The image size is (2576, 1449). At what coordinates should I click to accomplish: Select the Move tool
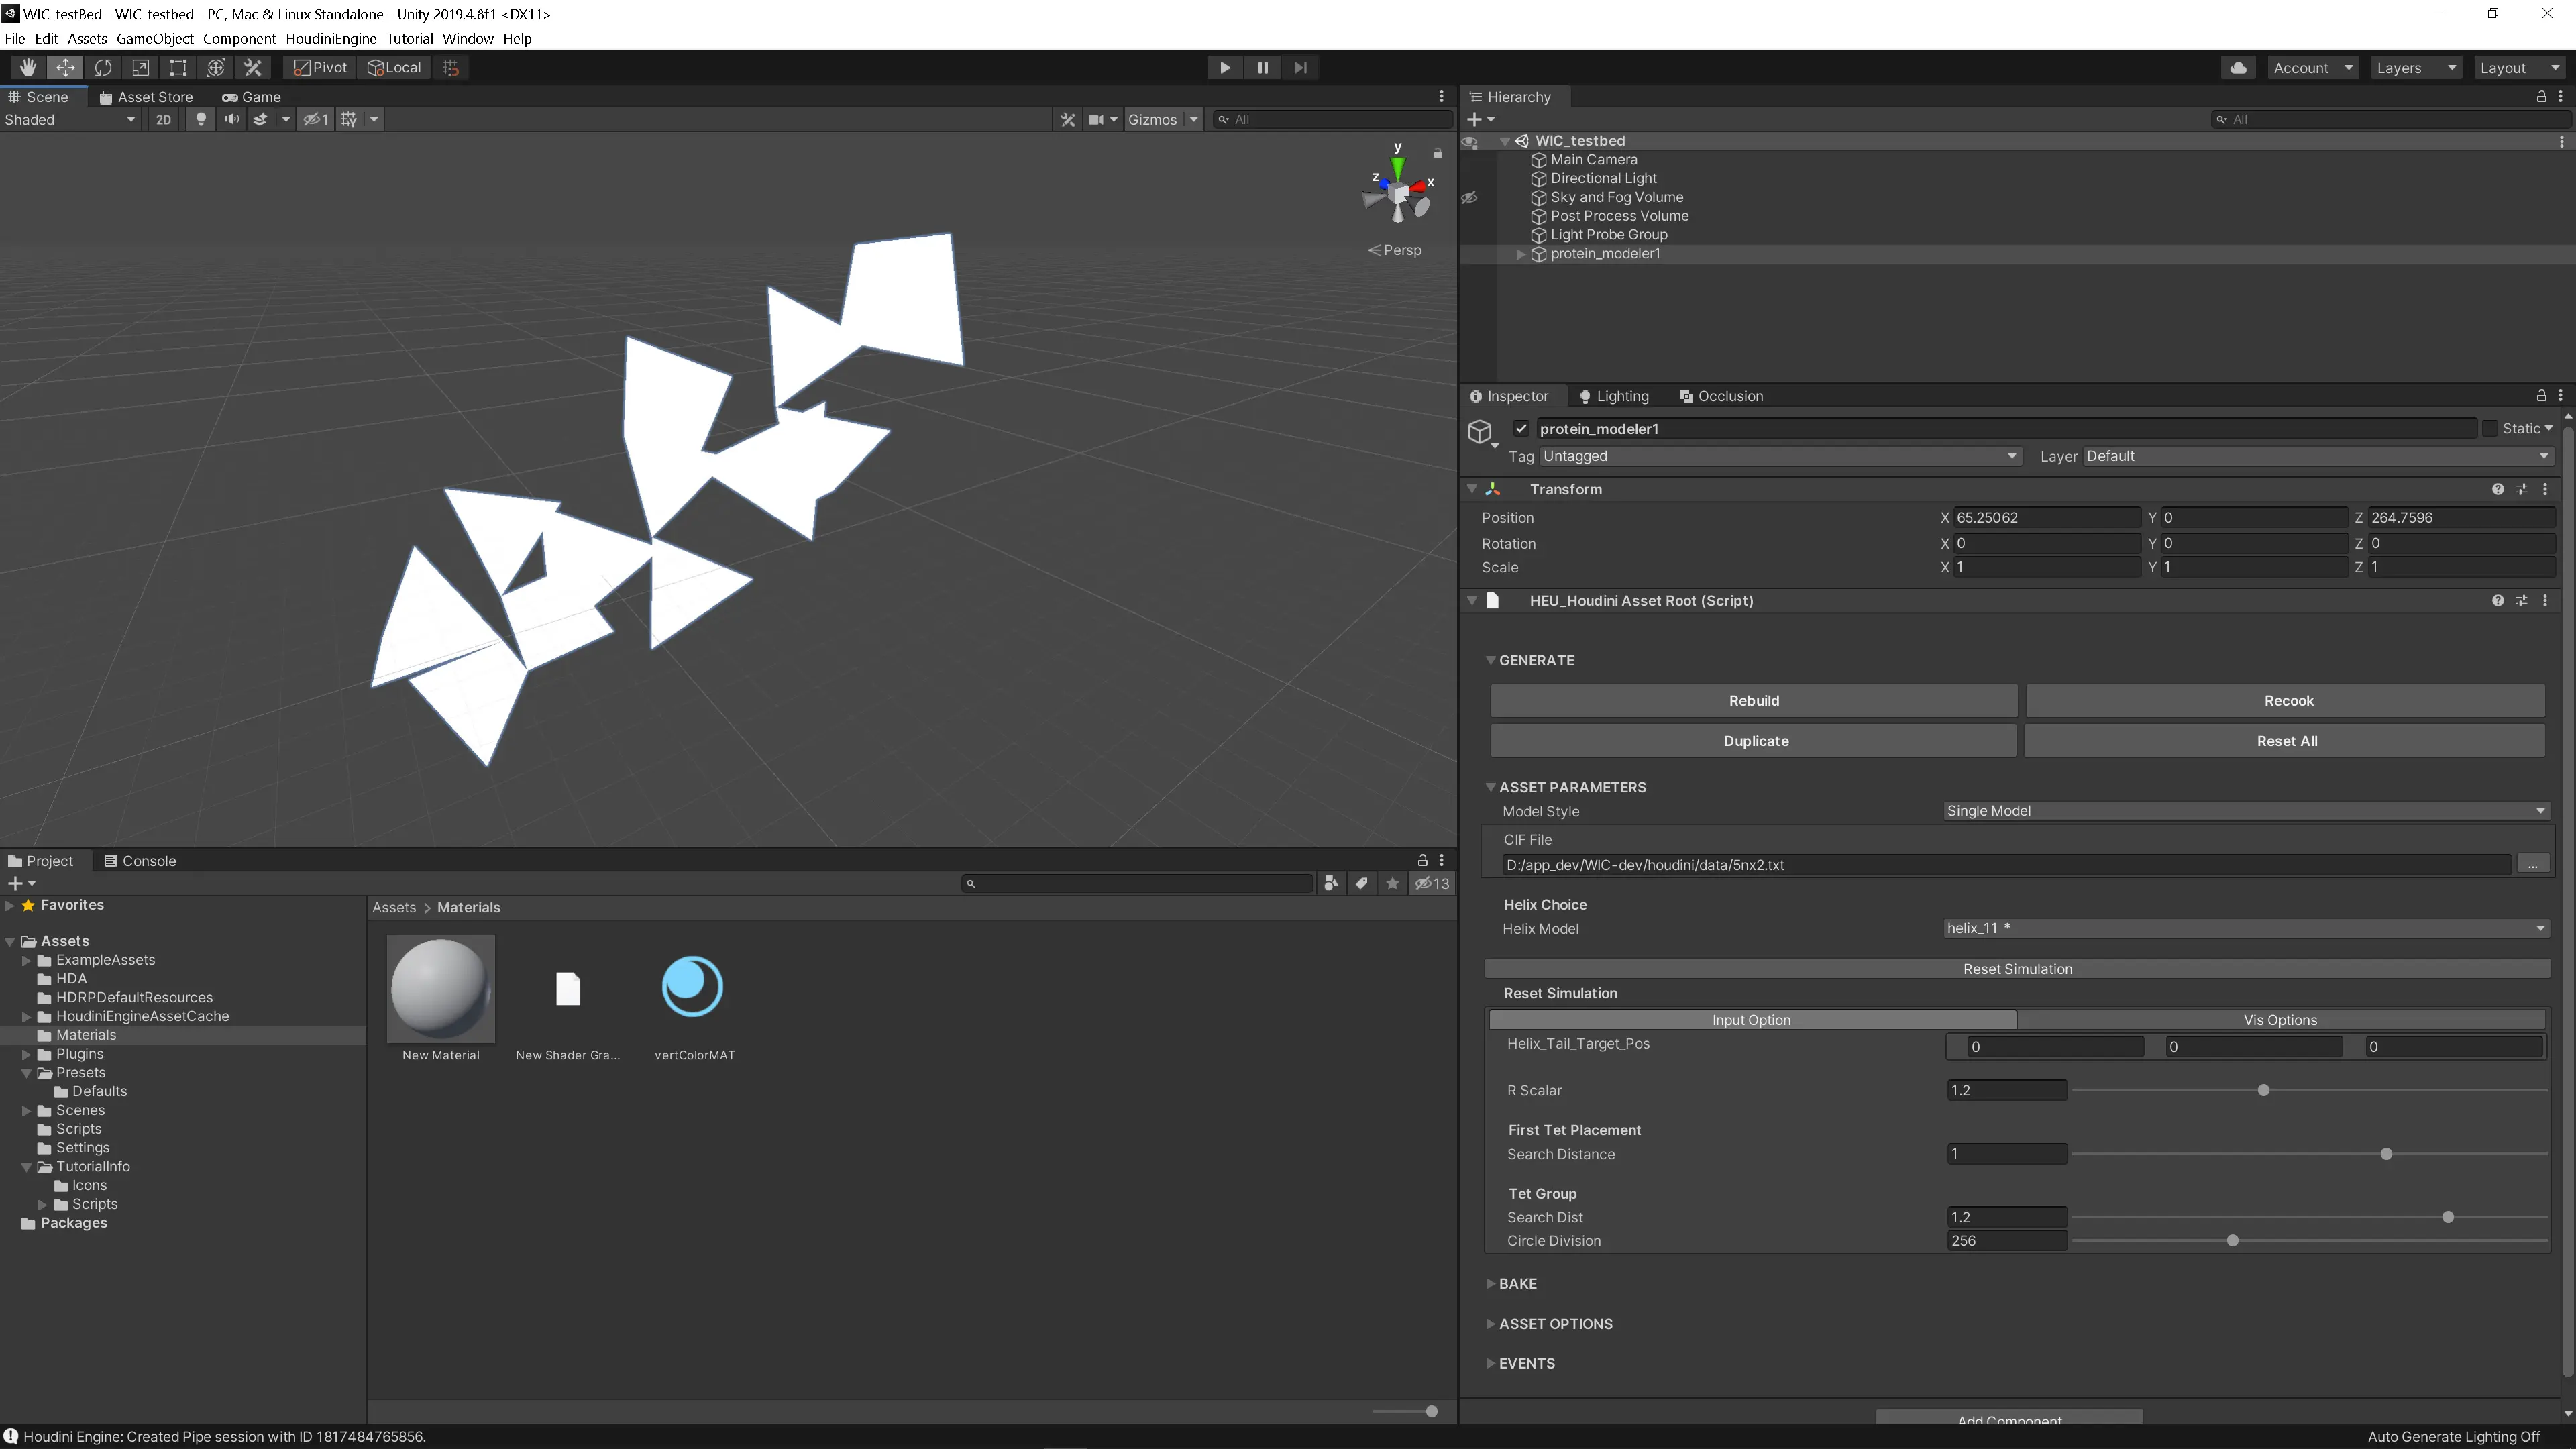pyautogui.click(x=65, y=67)
